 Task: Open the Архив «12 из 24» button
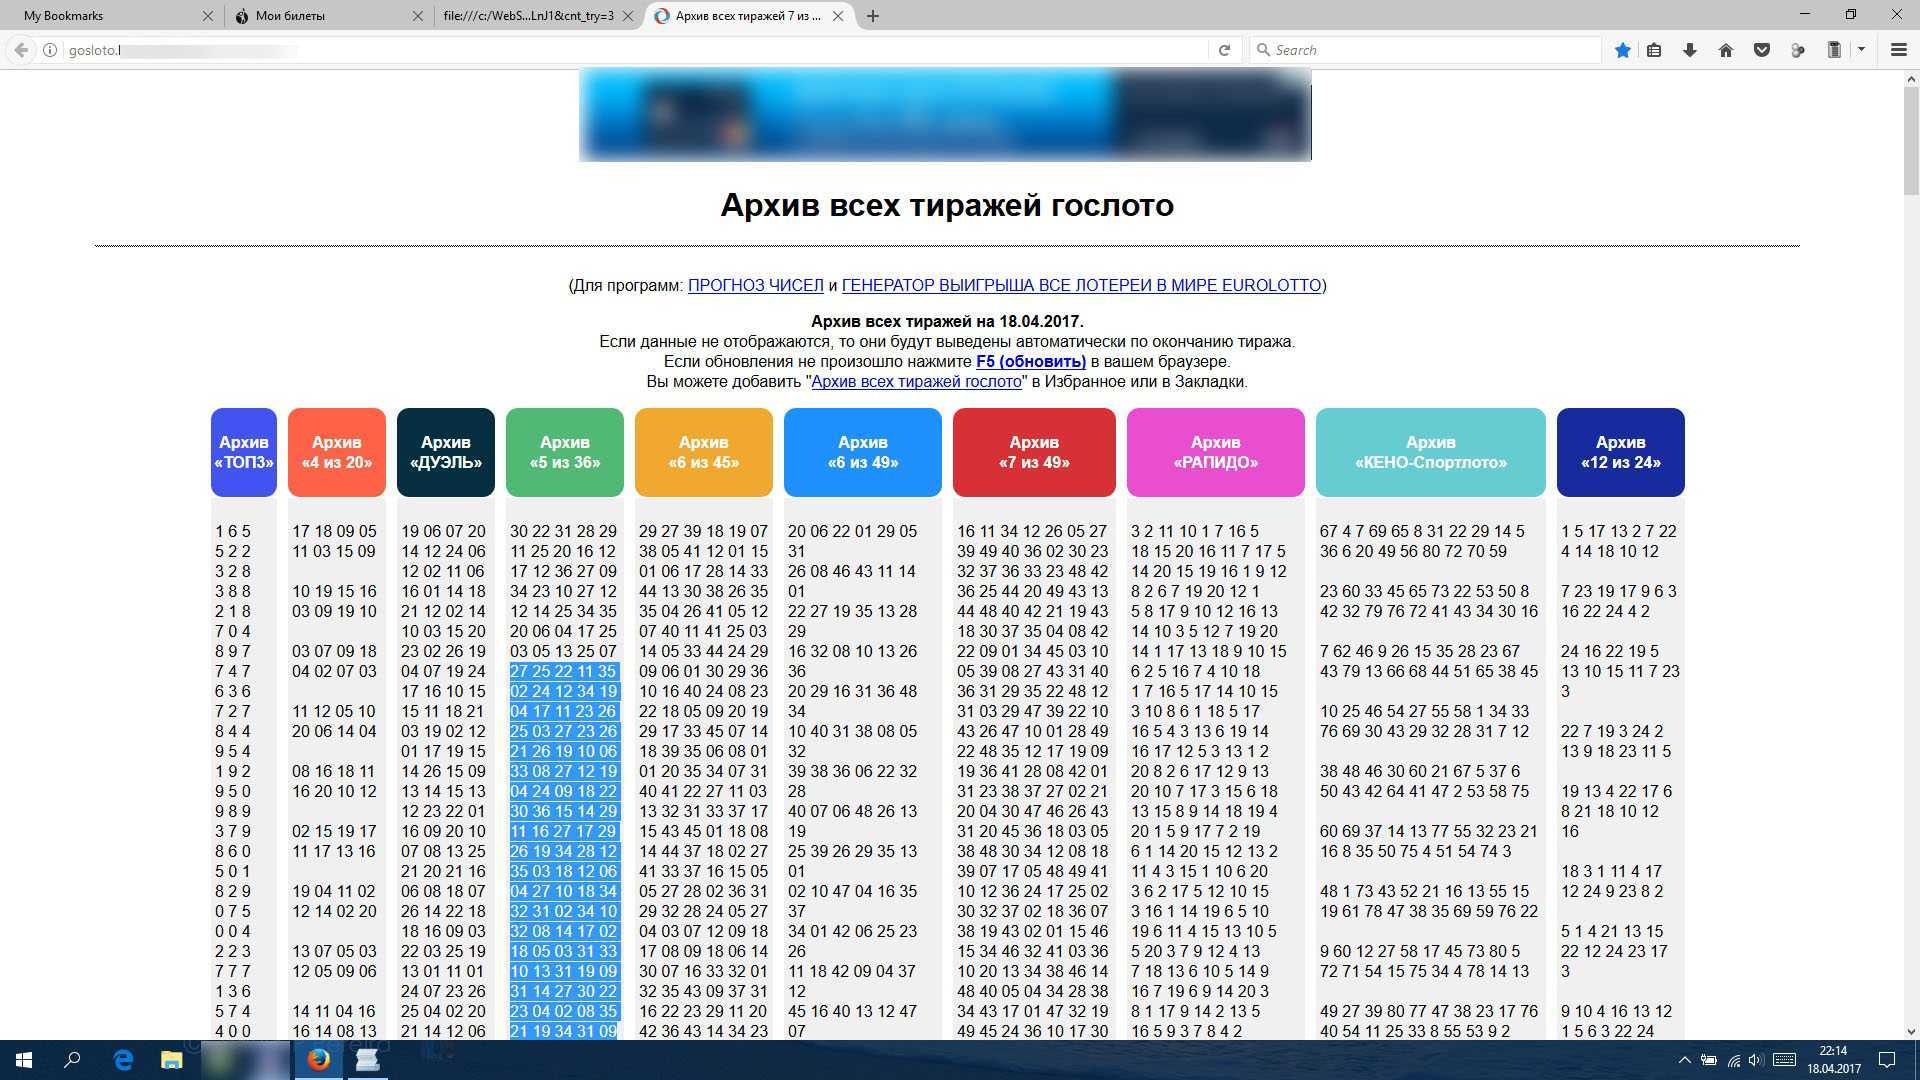pyautogui.click(x=1621, y=452)
